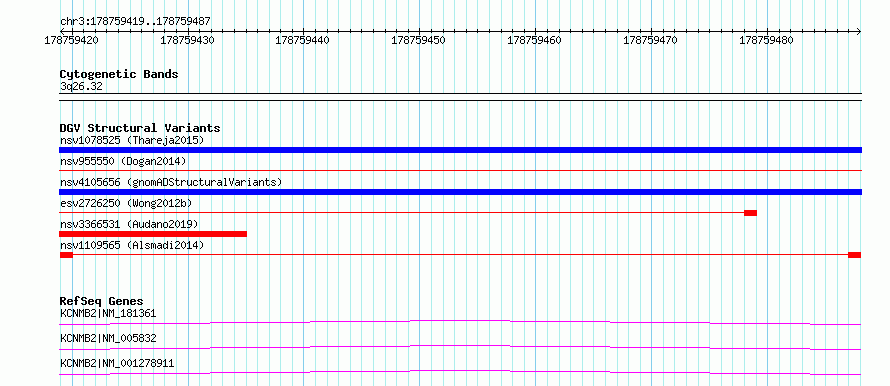890x386 pixels.
Task: Click ruler position 178759450
Action: [x=419, y=41]
